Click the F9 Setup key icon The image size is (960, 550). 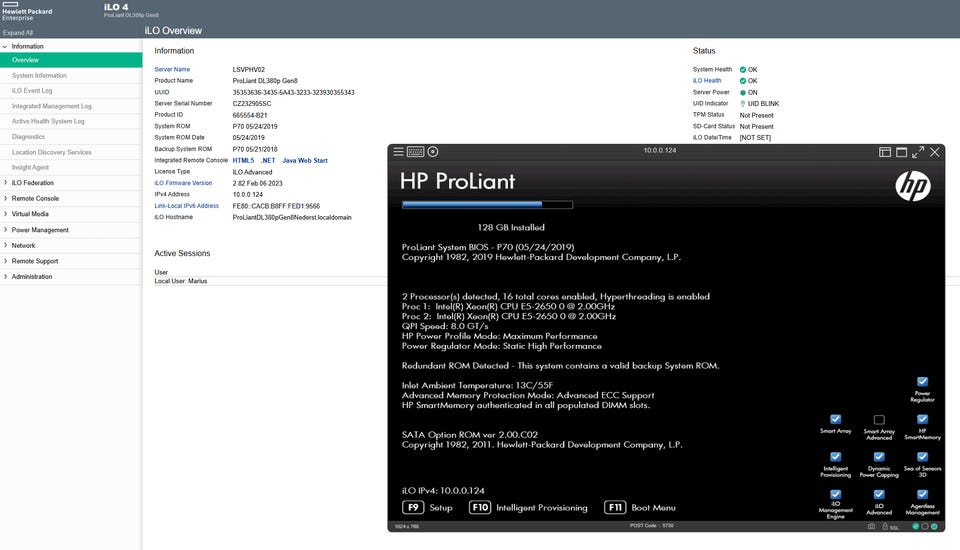pos(413,507)
